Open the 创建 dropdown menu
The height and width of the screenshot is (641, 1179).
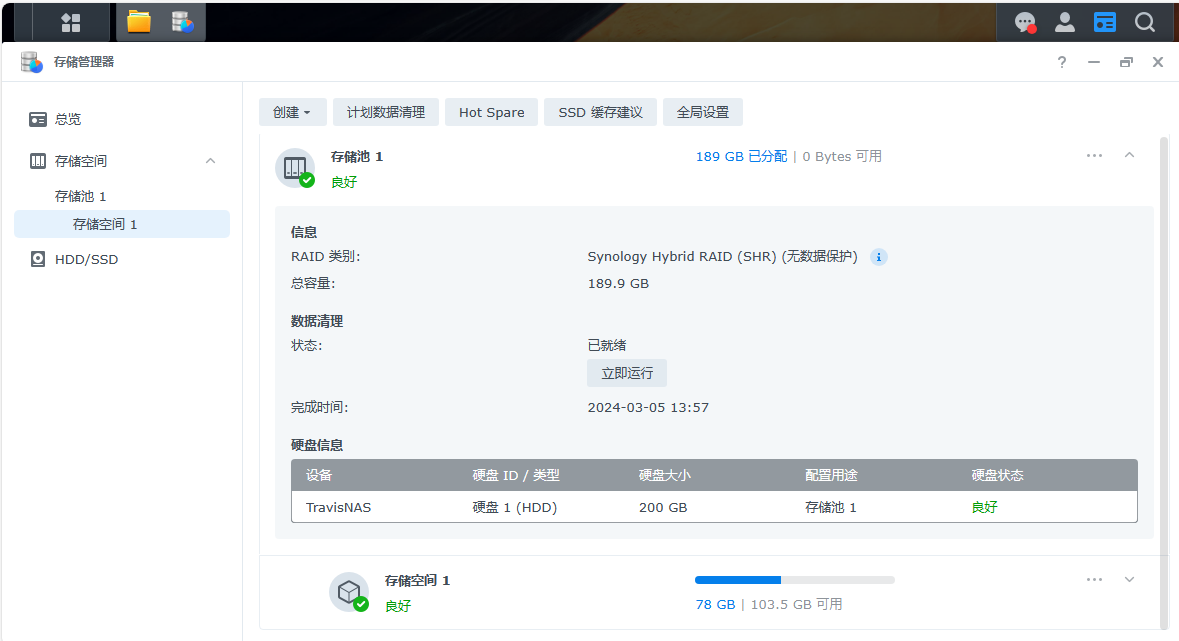(292, 112)
